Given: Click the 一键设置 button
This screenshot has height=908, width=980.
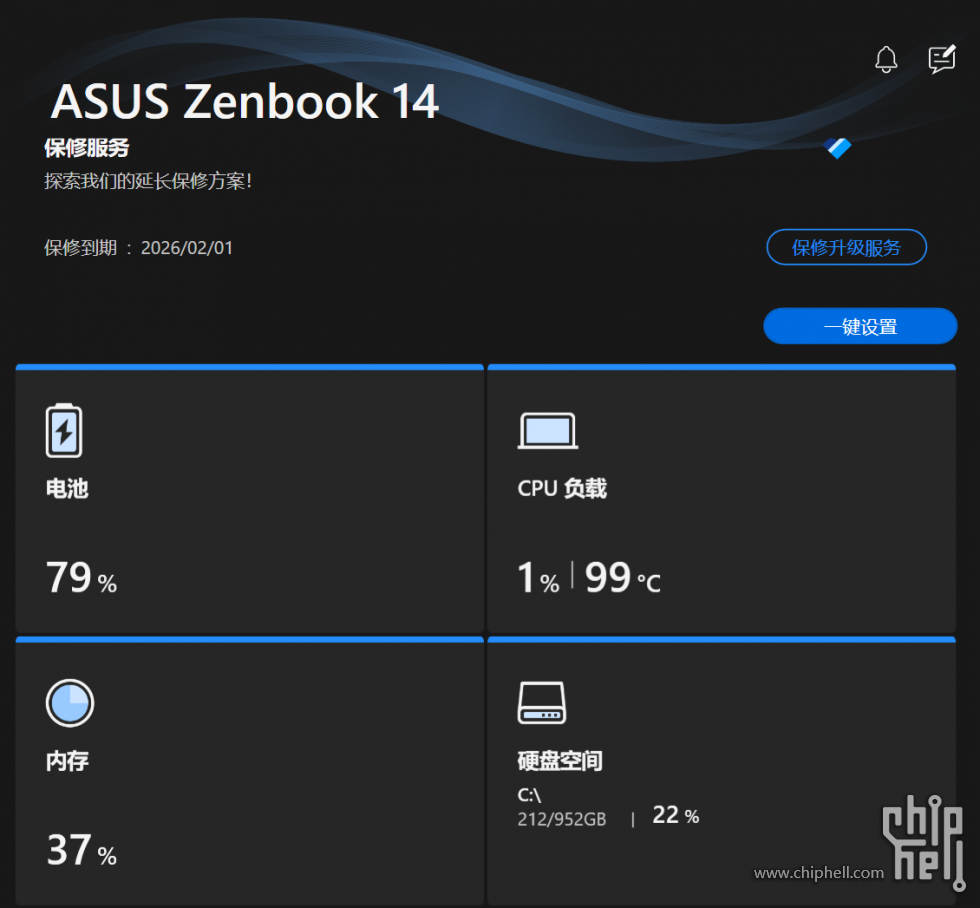Looking at the screenshot, I should pyautogui.click(x=860, y=326).
